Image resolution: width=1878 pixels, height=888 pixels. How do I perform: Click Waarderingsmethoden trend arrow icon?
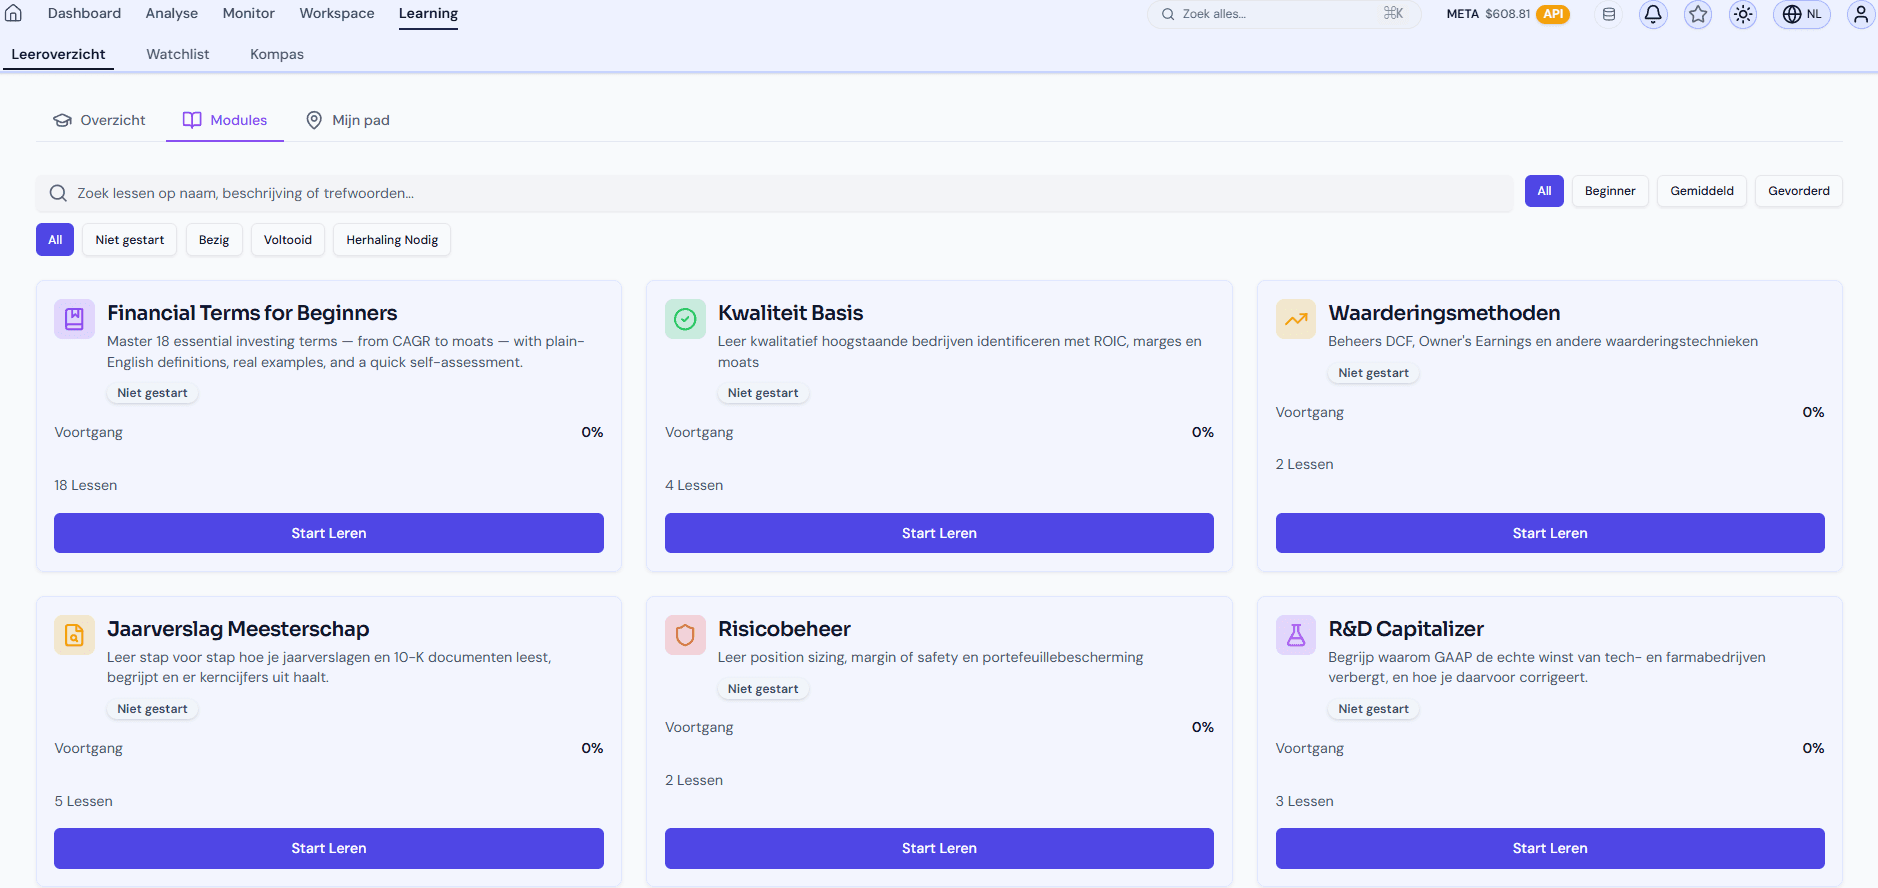click(1296, 319)
